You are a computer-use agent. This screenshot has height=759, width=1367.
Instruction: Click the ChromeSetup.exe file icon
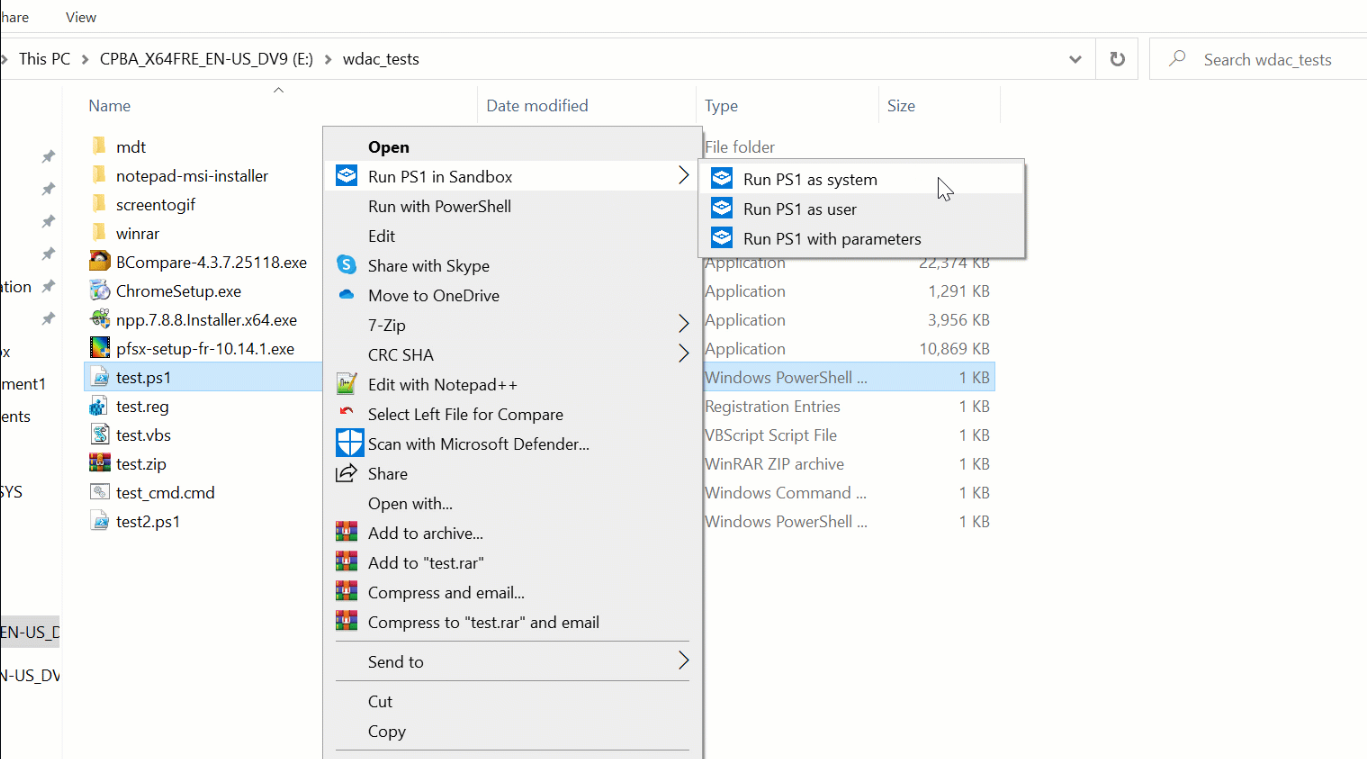pos(99,291)
